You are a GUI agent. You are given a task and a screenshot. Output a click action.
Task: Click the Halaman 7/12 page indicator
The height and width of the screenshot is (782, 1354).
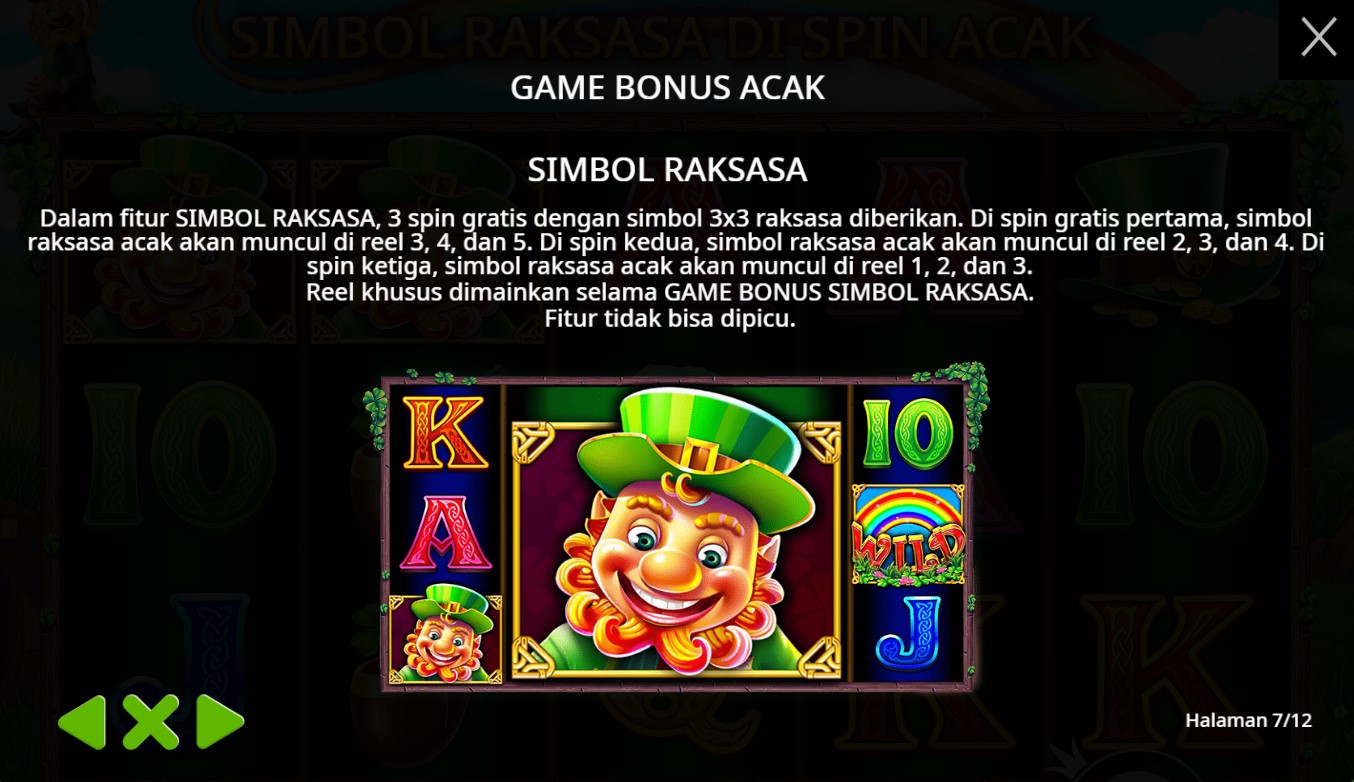pyautogui.click(x=1248, y=720)
